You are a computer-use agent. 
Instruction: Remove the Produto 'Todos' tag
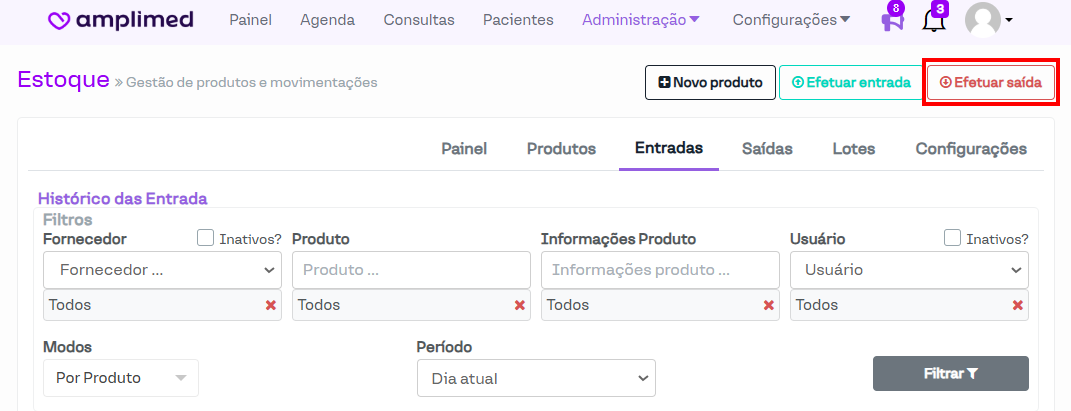[x=519, y=305]
